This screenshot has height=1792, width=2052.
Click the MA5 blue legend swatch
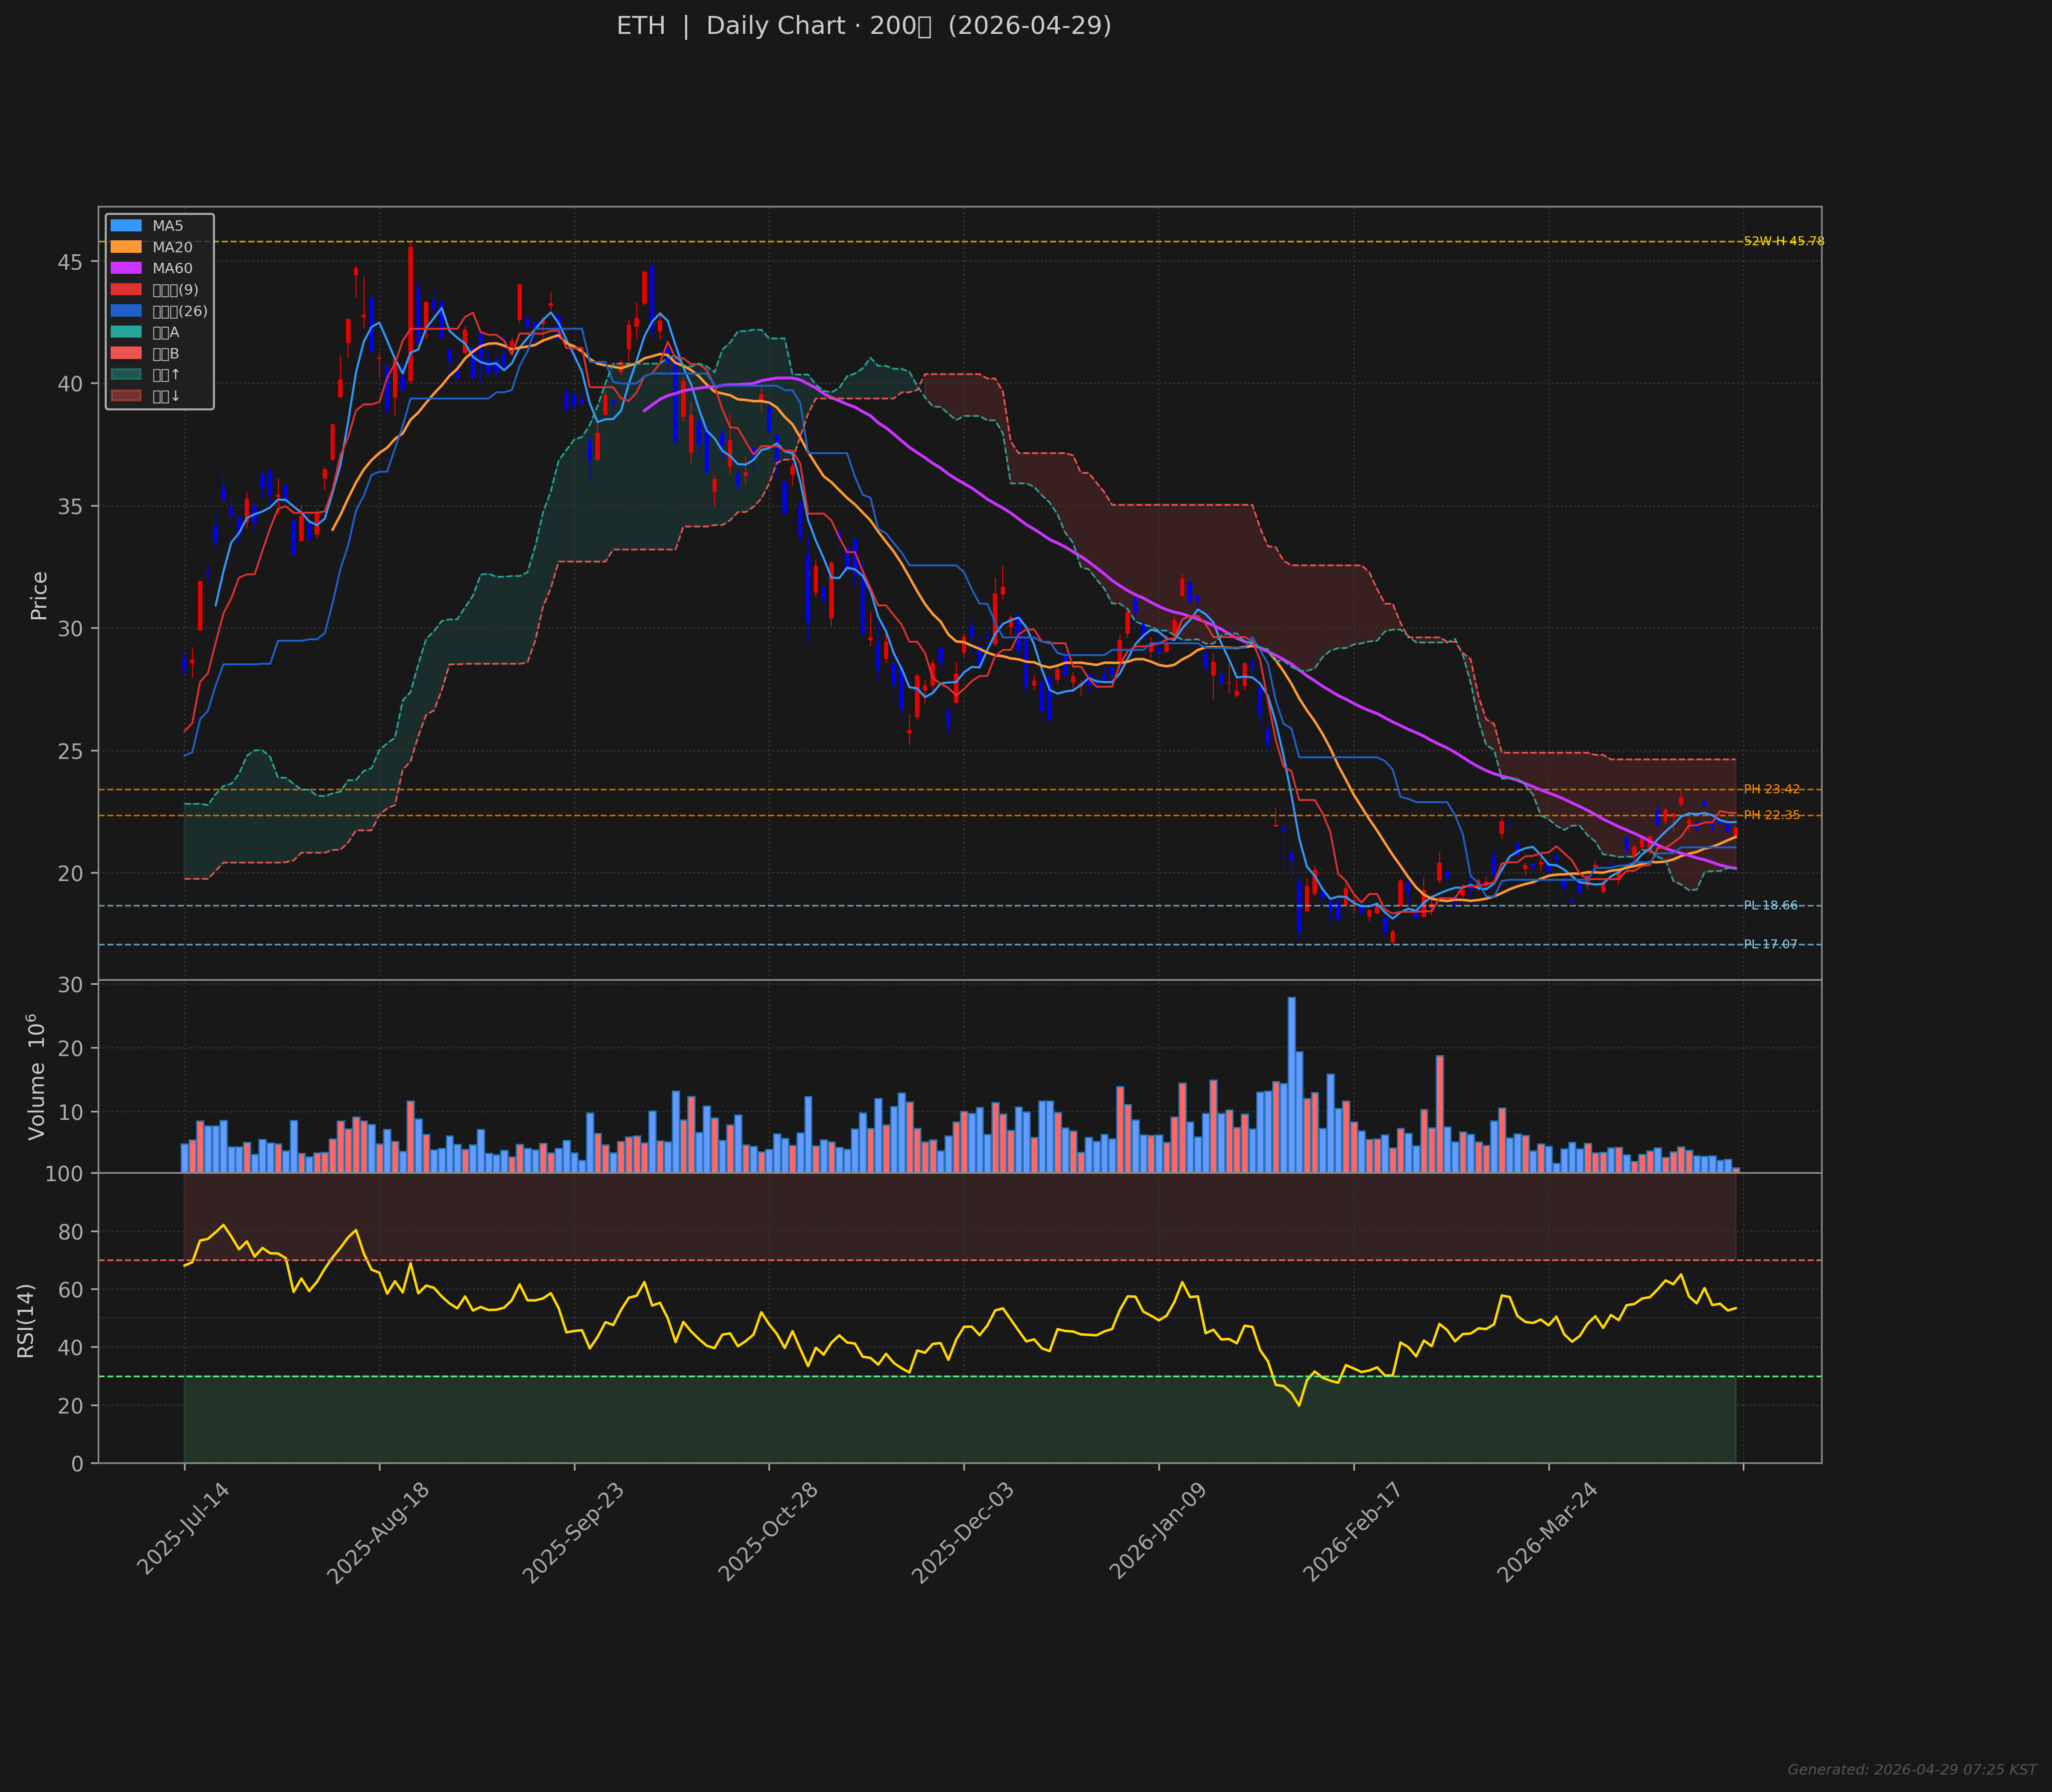pyautogui.click(x=126, y=226)
